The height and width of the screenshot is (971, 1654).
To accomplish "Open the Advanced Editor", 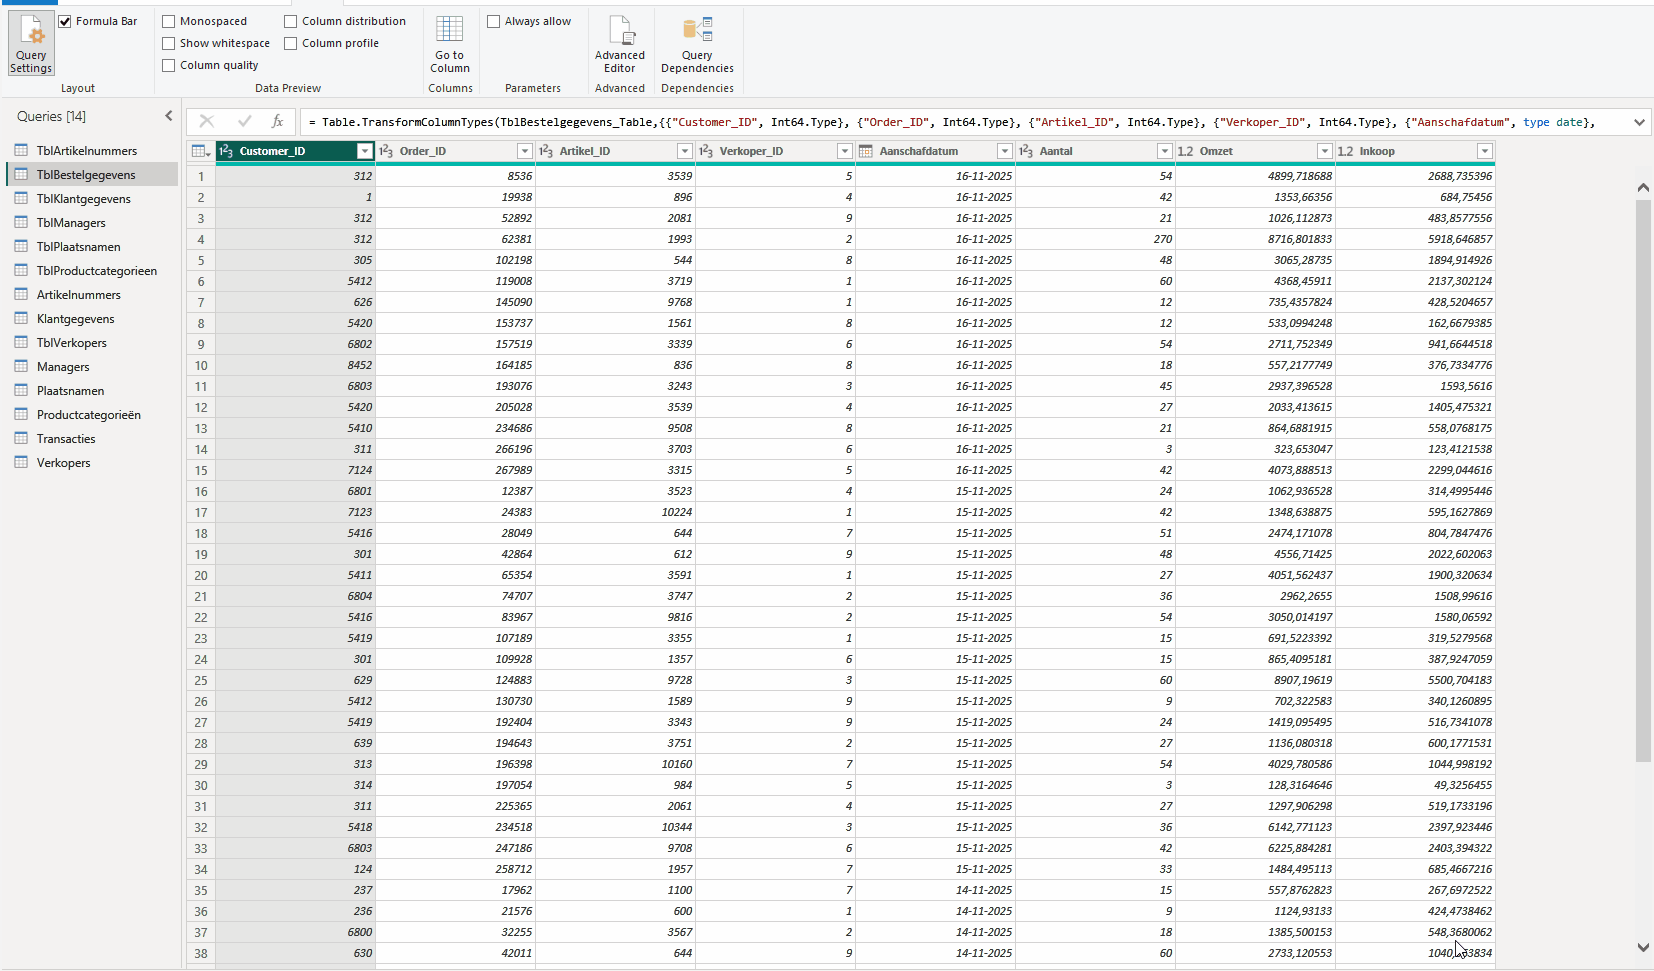I will pyautogui.click(x=619, y=43).
